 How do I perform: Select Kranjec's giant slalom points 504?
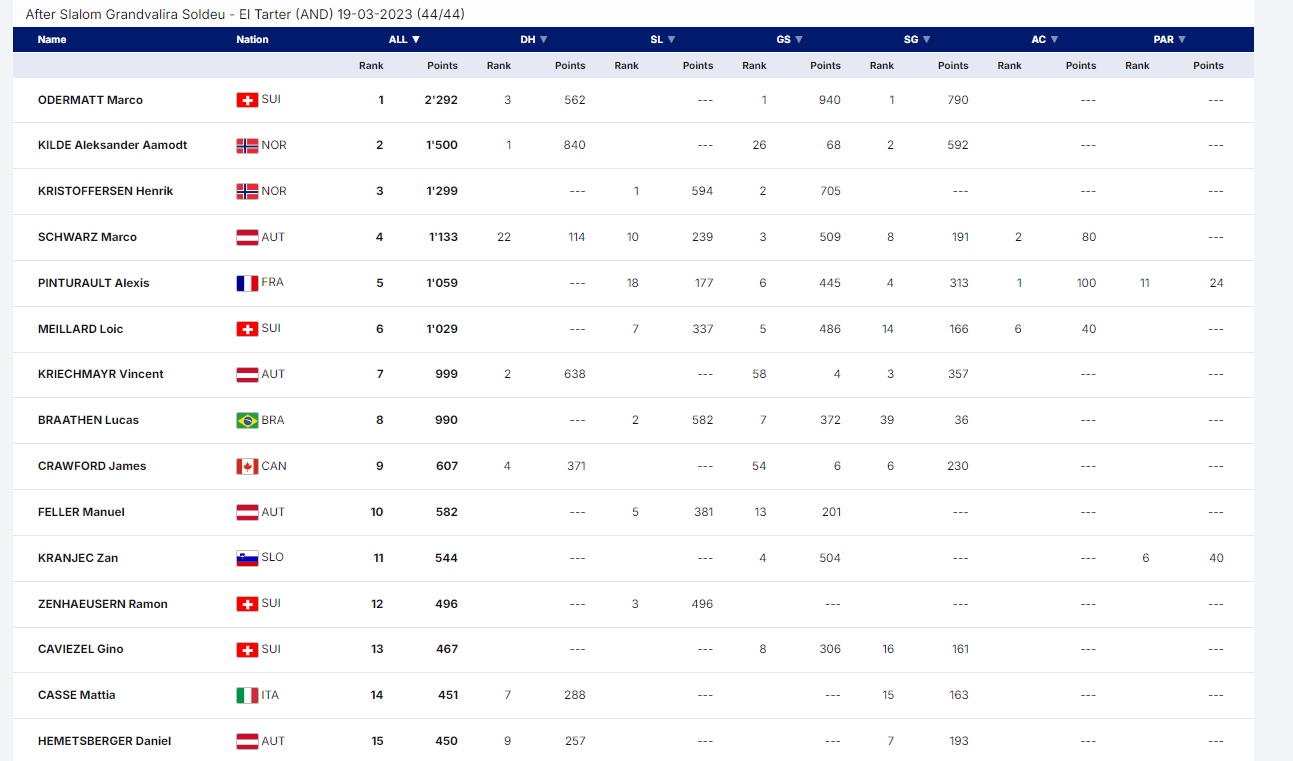[830, 558]
